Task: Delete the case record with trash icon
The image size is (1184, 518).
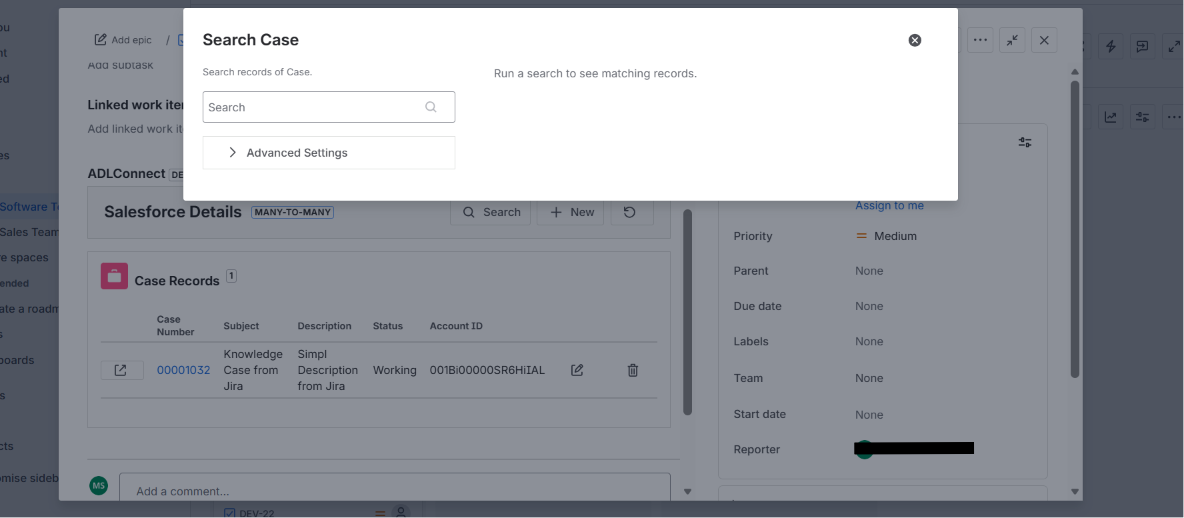Action: (633, 370)
